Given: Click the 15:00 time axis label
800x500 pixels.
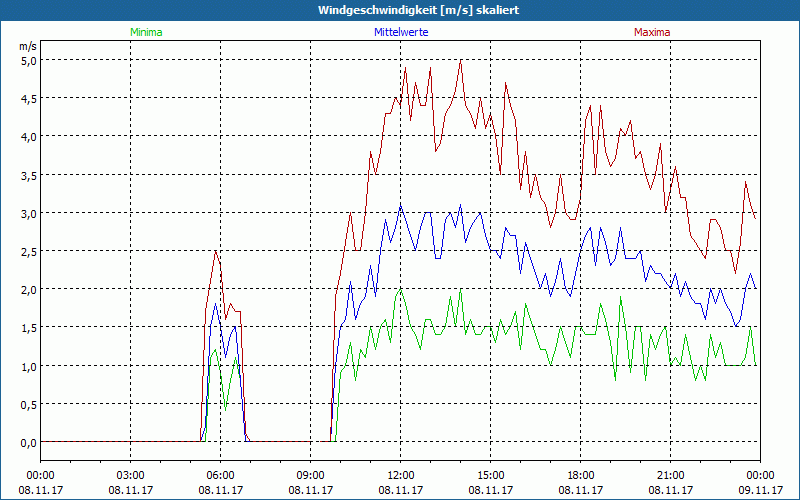Looking at the screenshot, I should pos(491,476).
